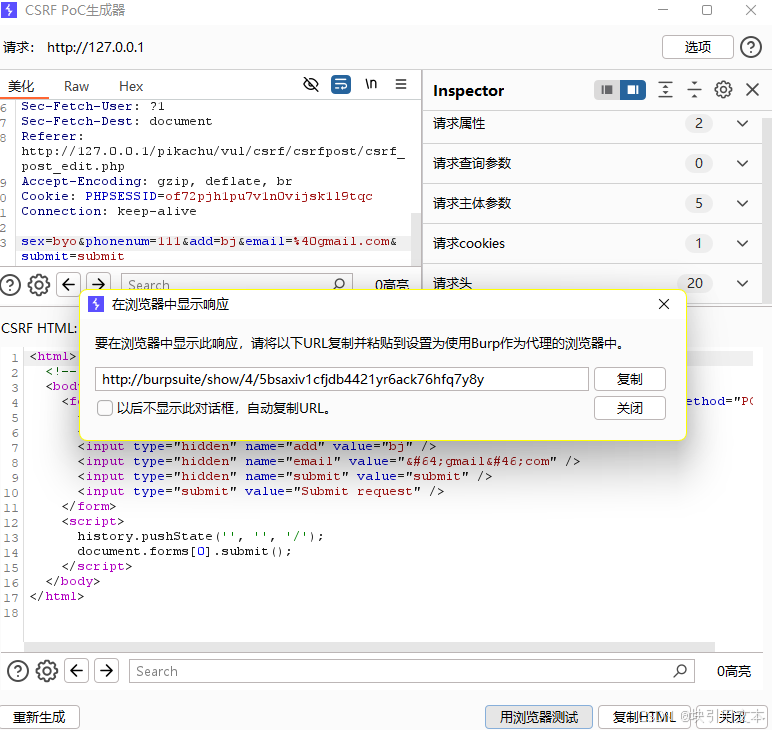Click 用浏览器测试 button
The width and height of the screenshot is (772, 730).
click(539, 717)
